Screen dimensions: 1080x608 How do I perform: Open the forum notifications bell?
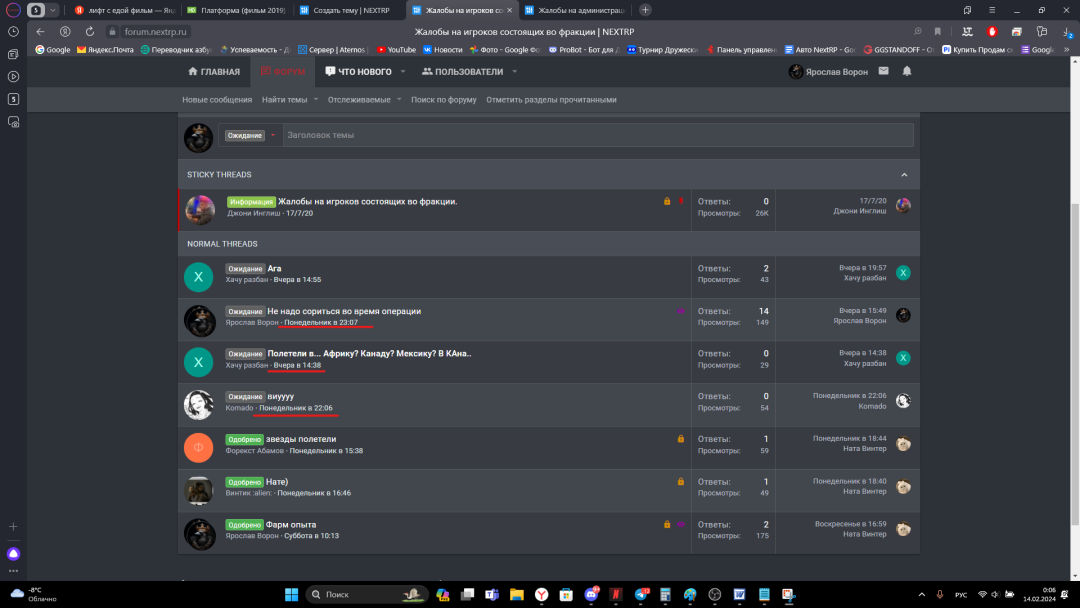[x=906, y=71]
